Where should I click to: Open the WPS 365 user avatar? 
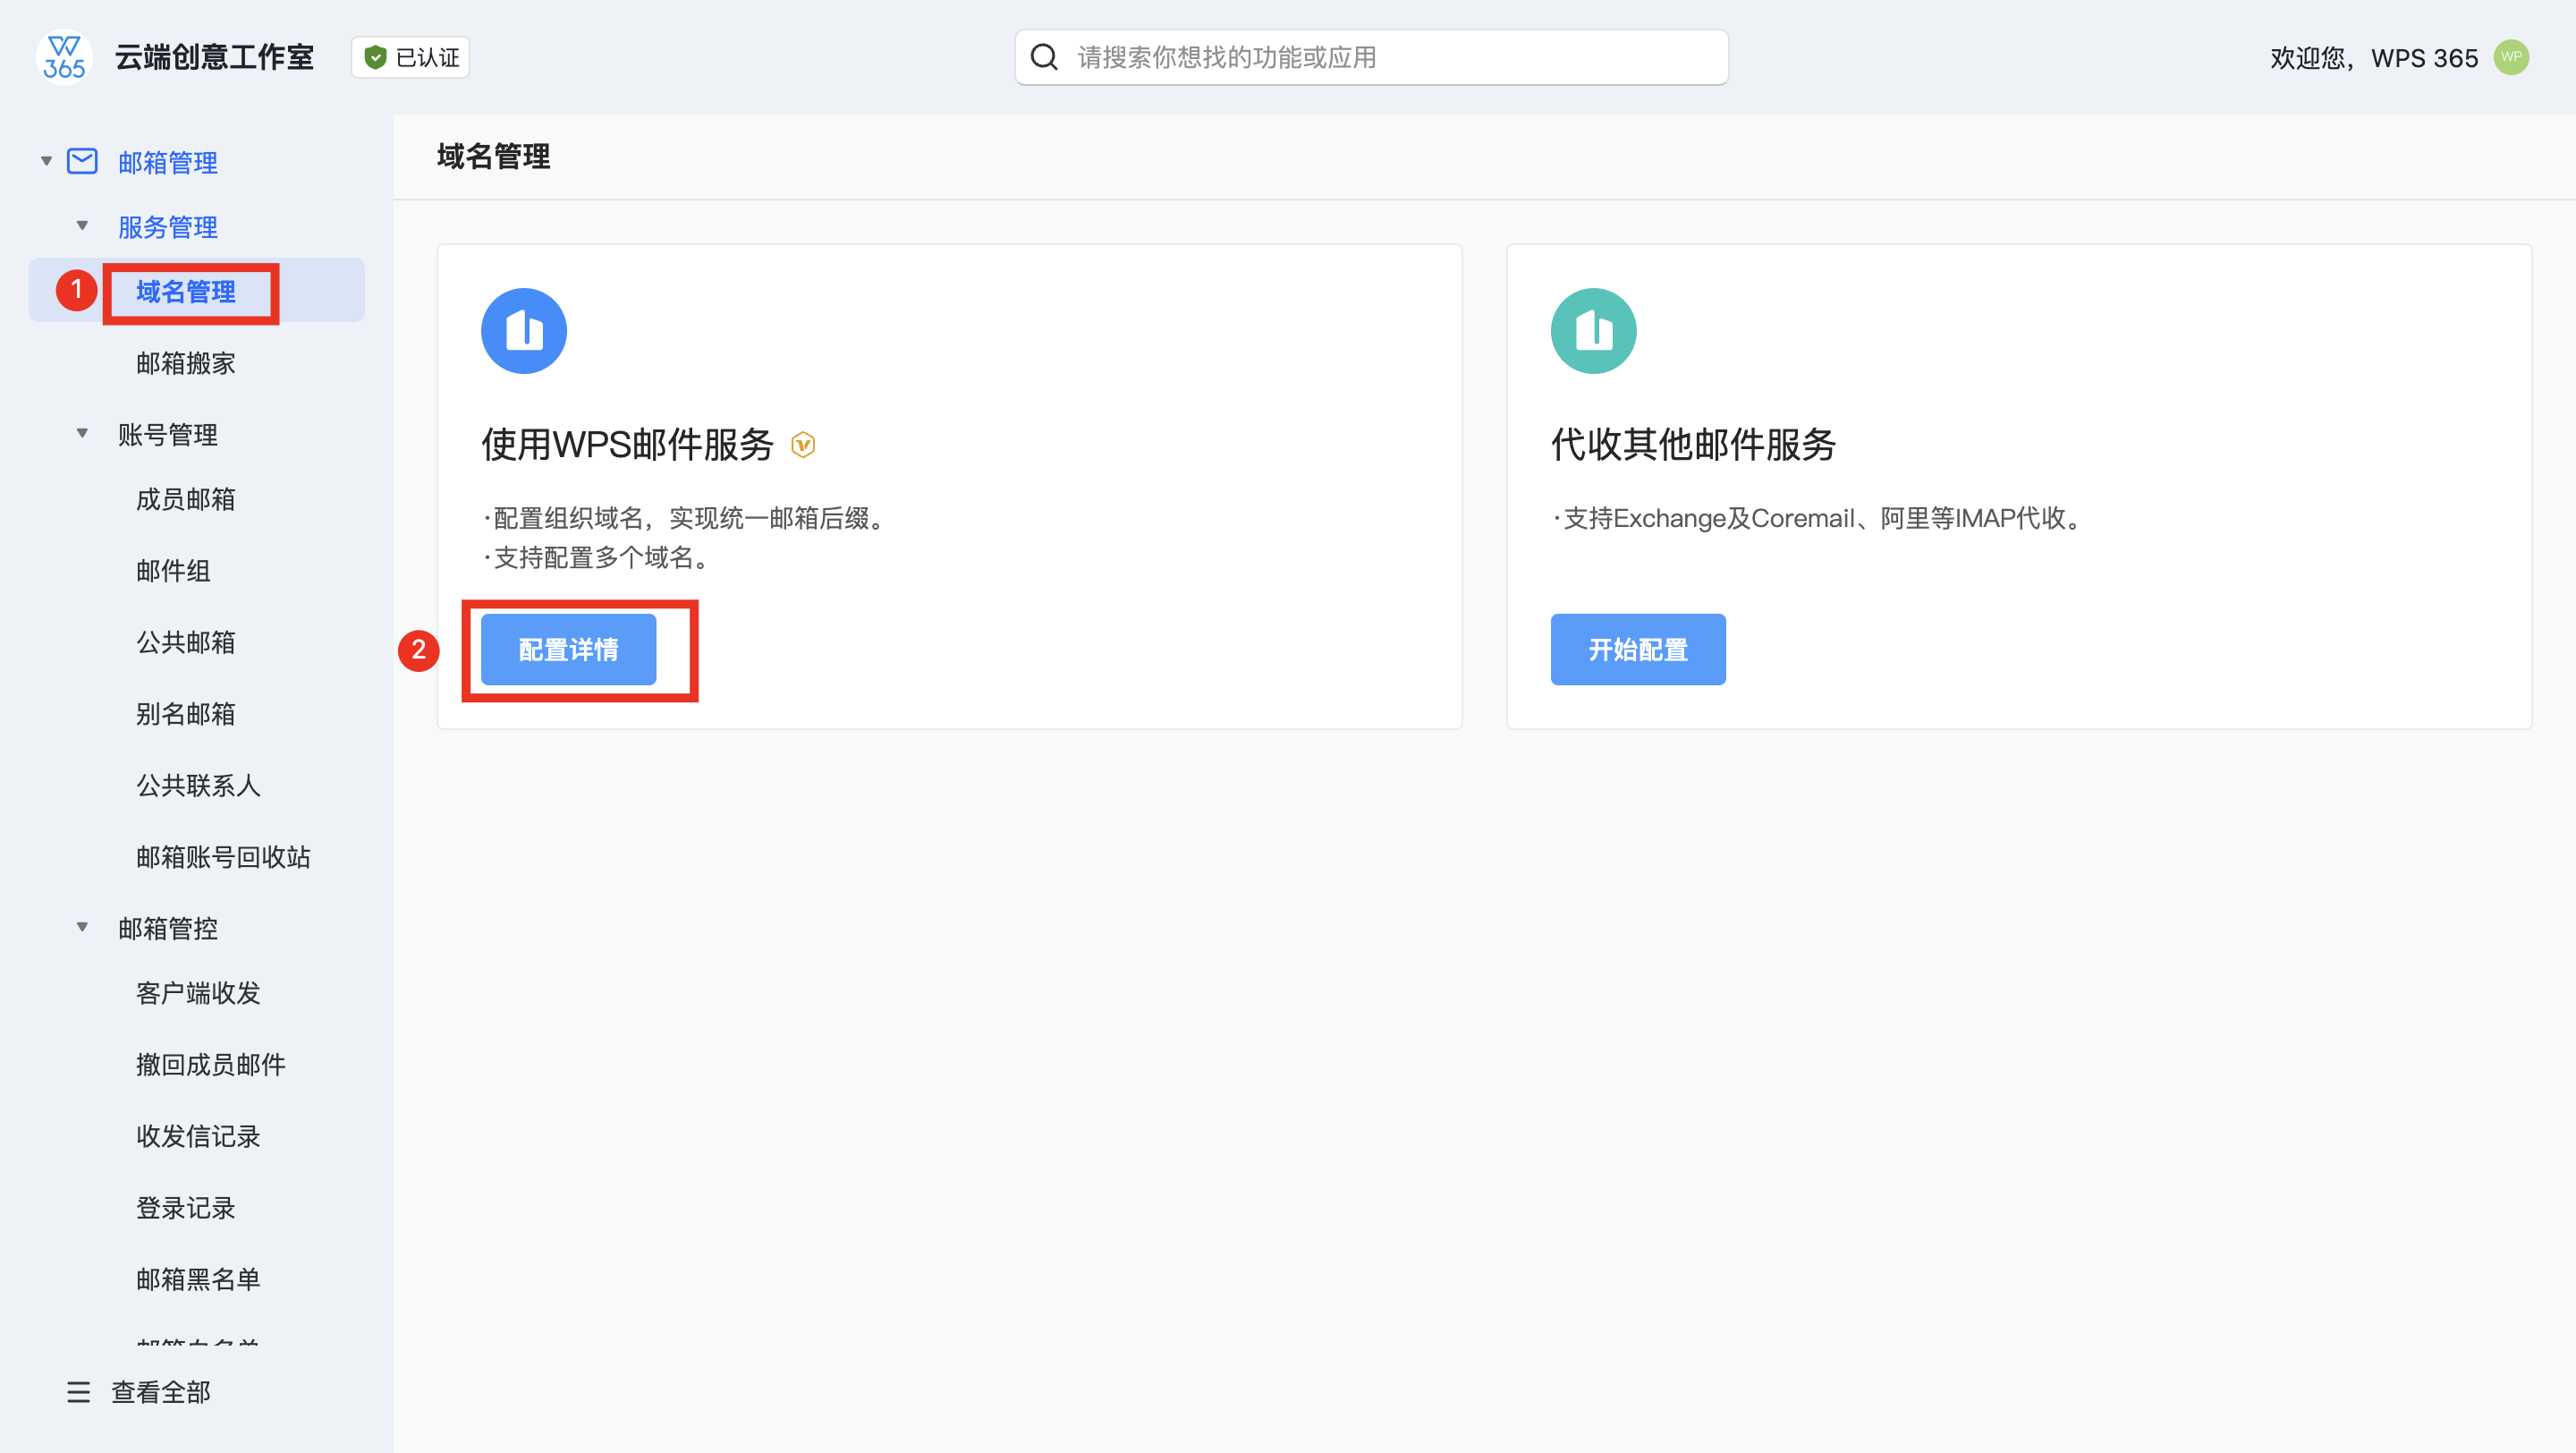tap(2511, 57)
